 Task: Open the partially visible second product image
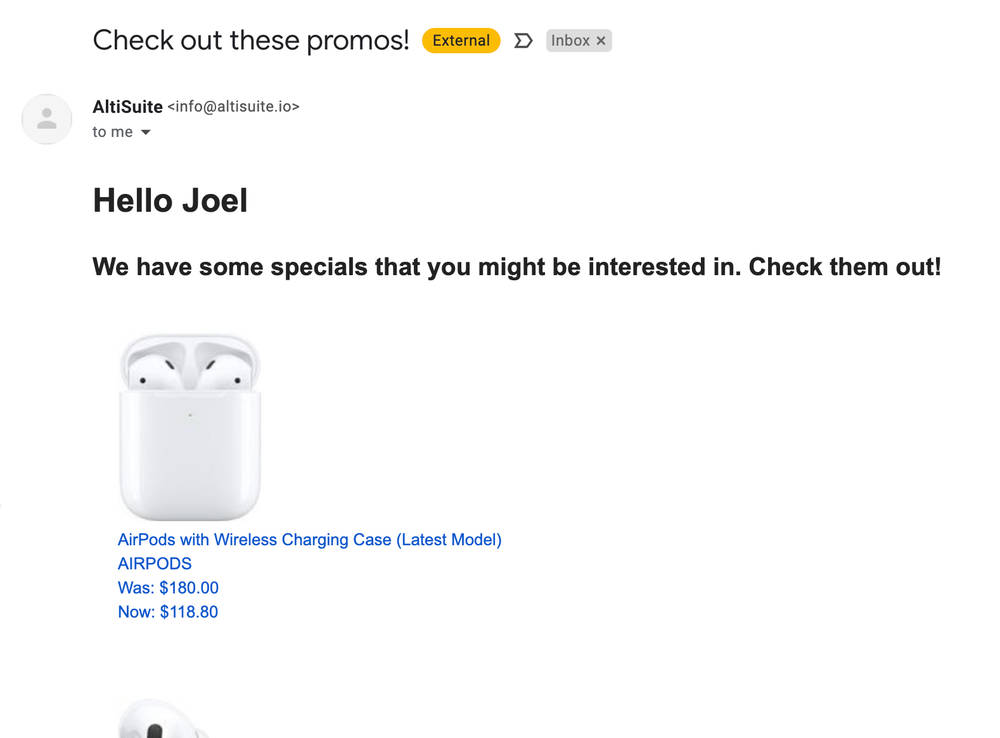(x=160, y=720)
